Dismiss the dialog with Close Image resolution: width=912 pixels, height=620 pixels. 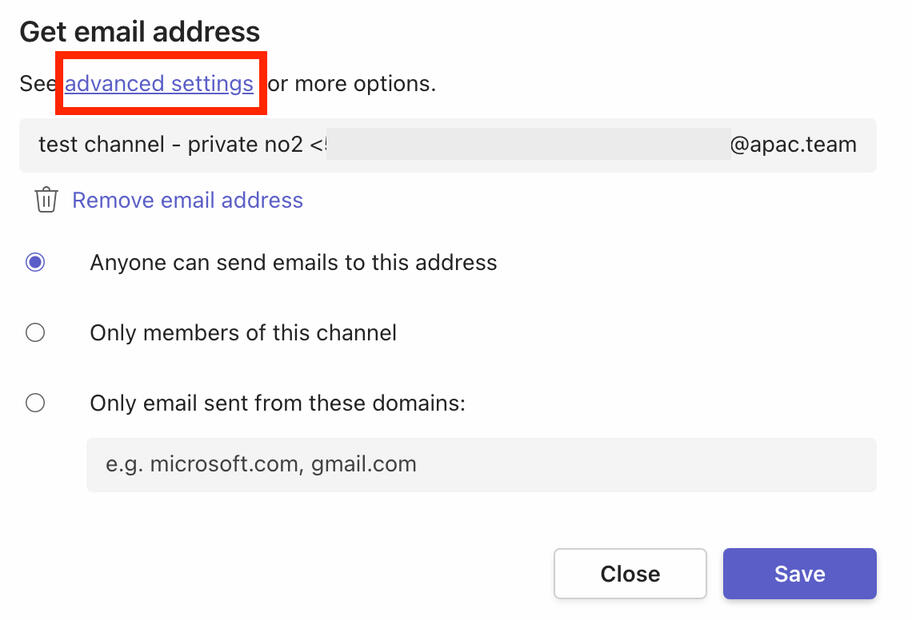[630, 573]
